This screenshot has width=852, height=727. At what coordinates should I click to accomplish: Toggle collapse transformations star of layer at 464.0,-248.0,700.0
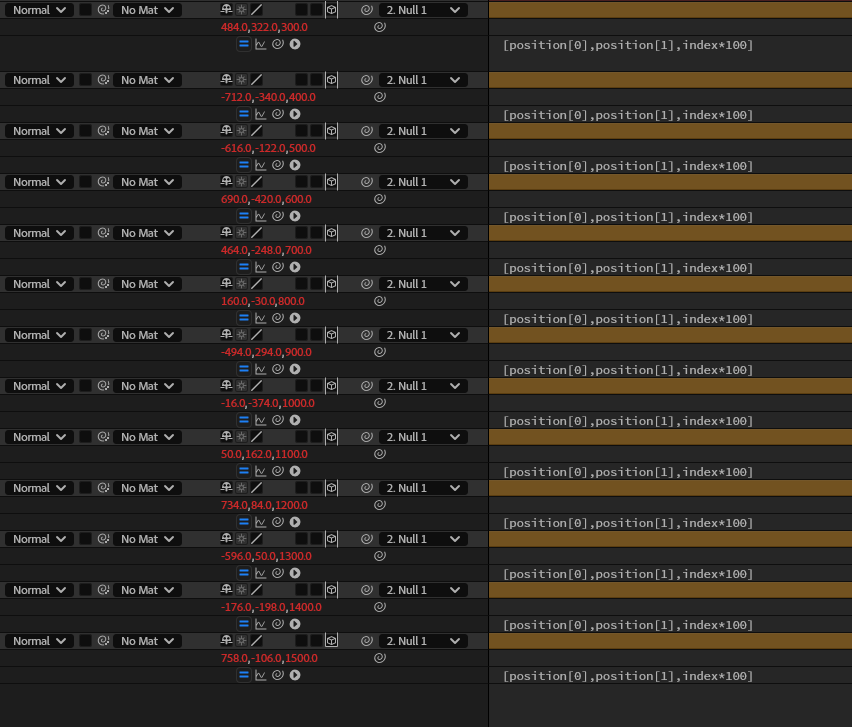[242, 233]
